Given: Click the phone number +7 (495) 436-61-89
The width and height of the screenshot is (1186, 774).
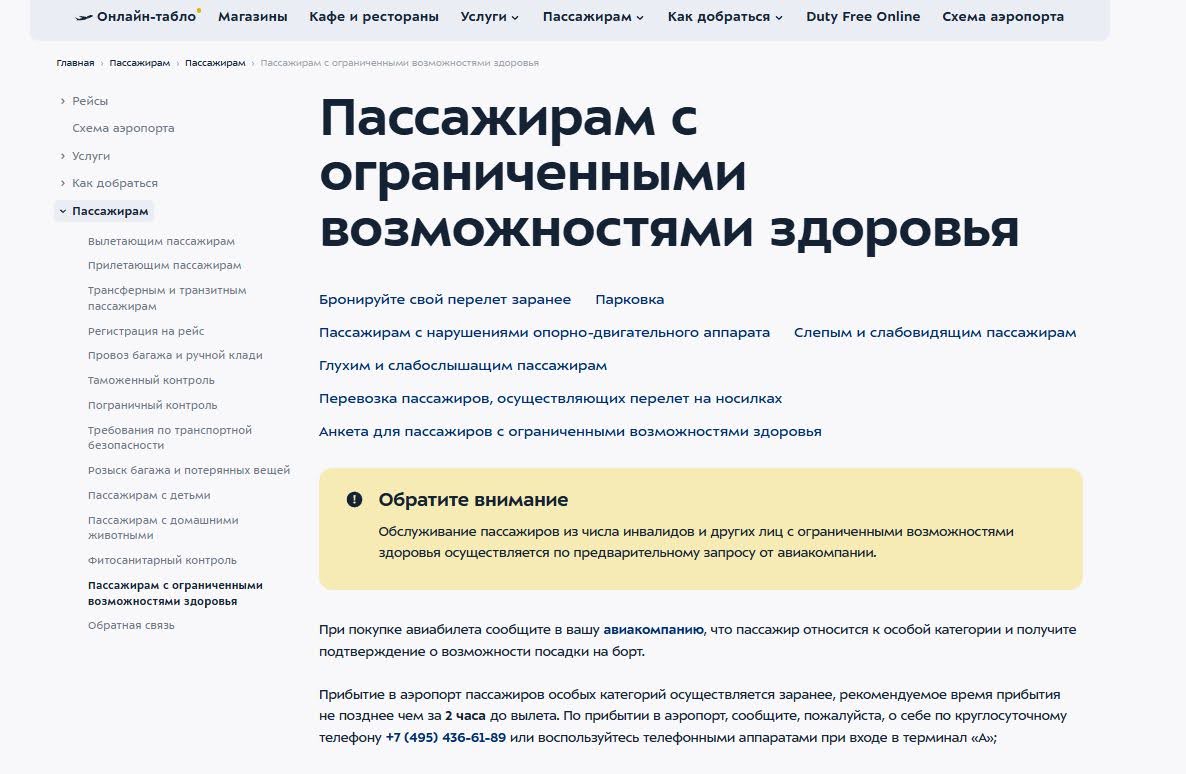Looking at the screenshot, I should tap(447, 742).
